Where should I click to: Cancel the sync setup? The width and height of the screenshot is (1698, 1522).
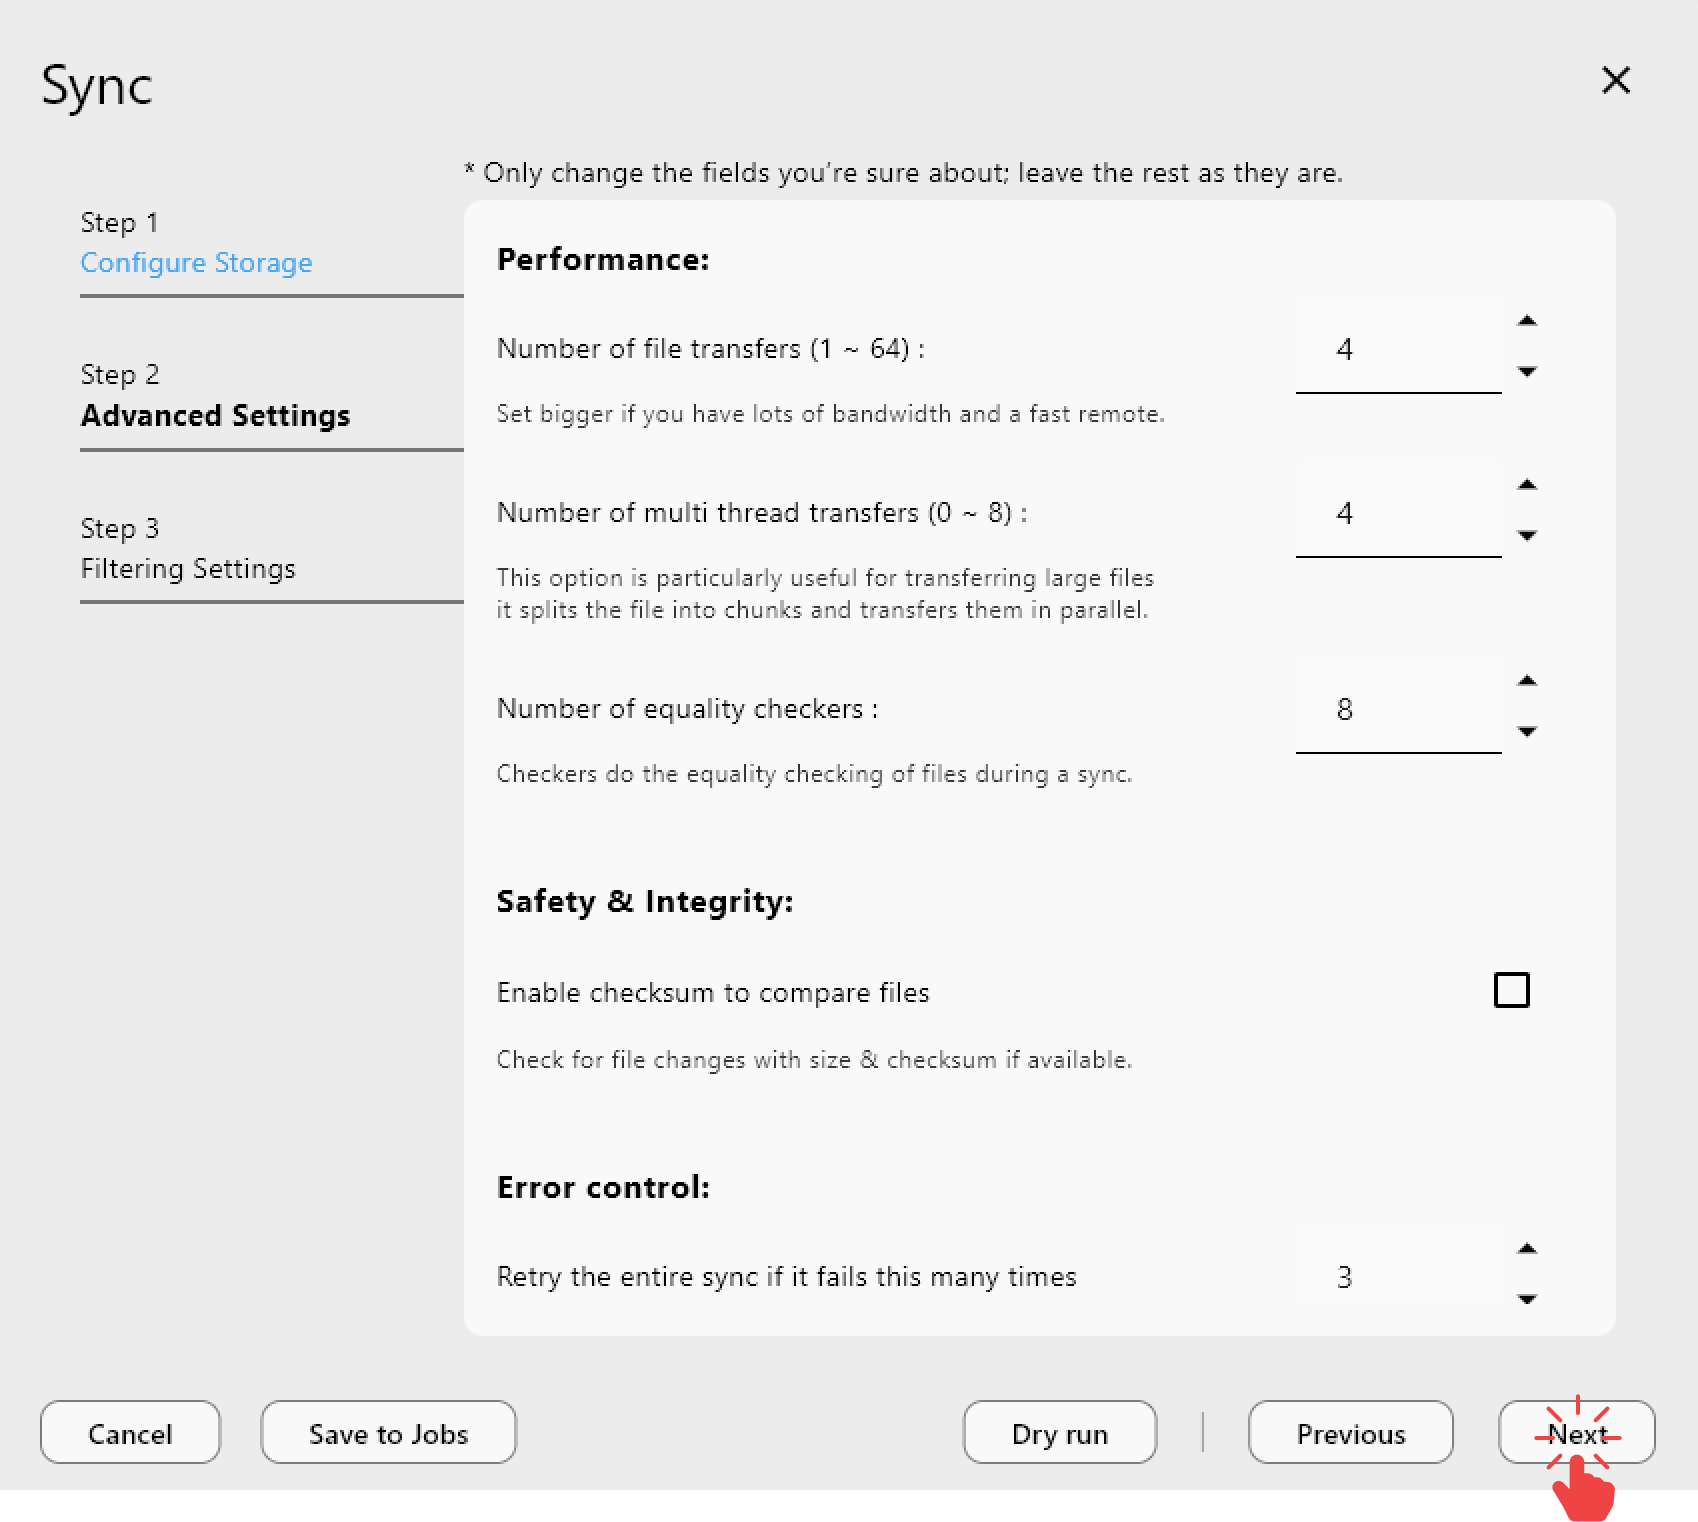click(130, 1433)
